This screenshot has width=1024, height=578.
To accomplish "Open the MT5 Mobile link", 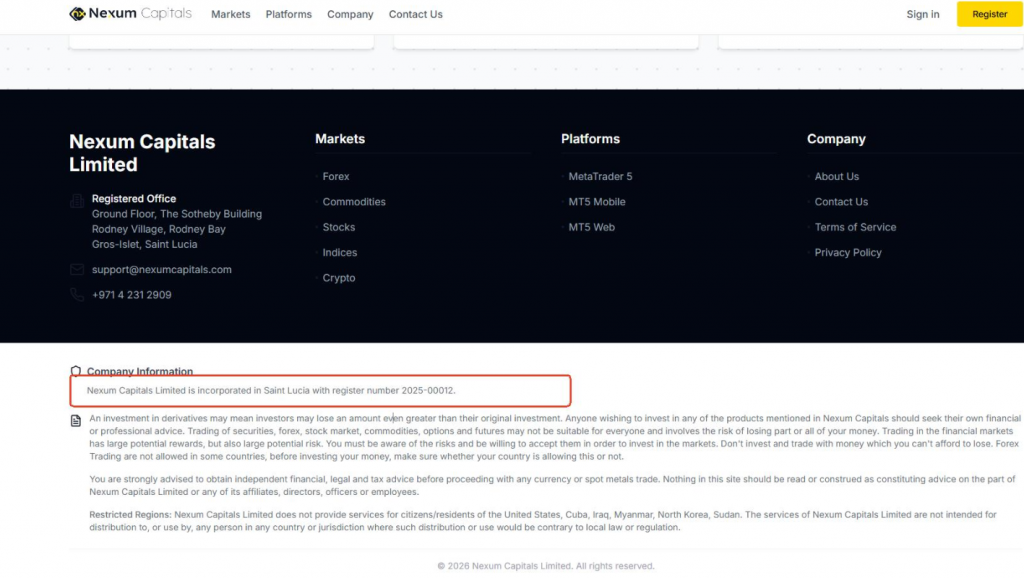I will coord(597,202).
